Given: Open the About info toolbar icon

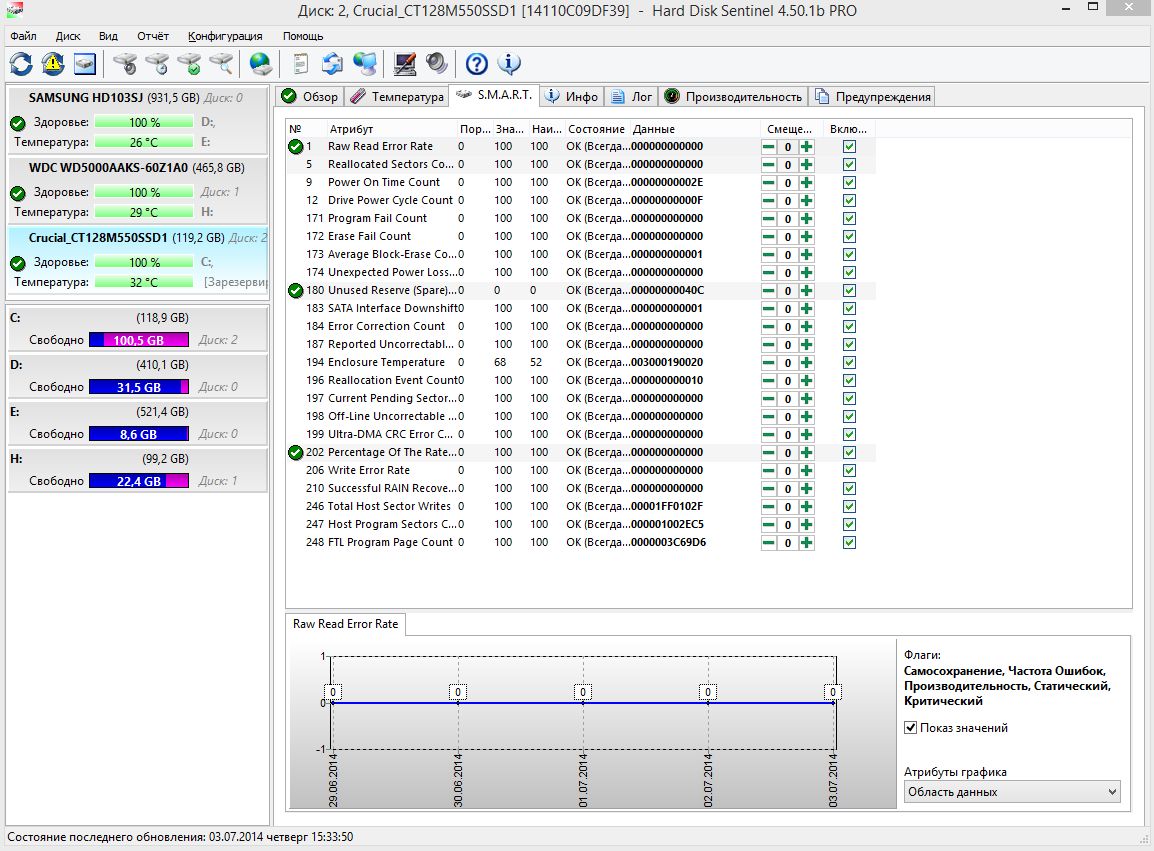Looking at the screenshot, I should click(509, 64).
